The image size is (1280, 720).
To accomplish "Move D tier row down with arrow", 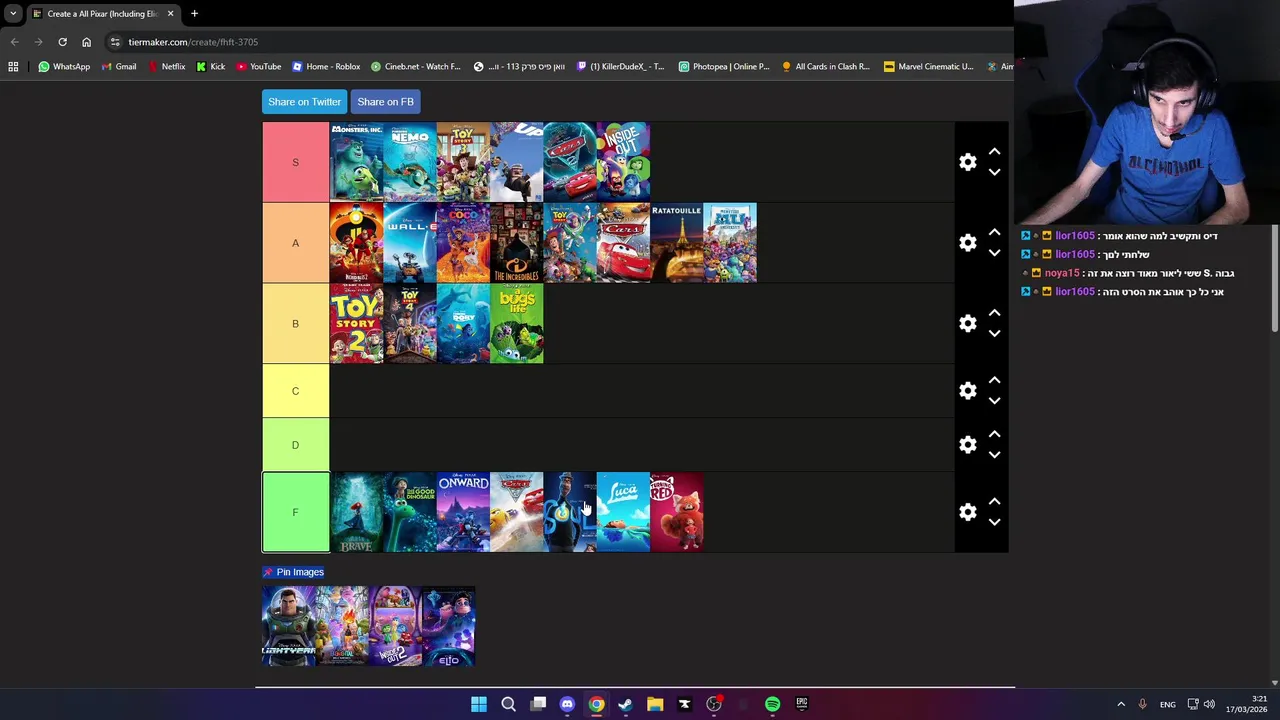I will pyautogui.click(x=994, y=455).
